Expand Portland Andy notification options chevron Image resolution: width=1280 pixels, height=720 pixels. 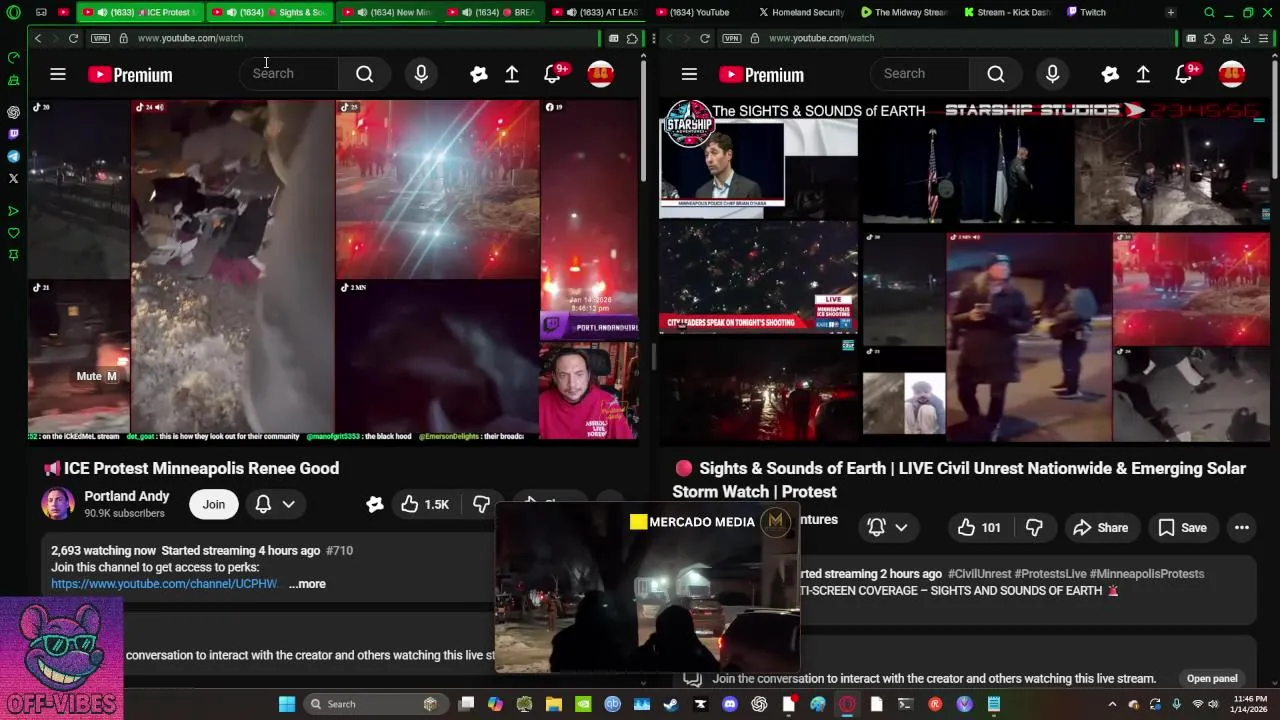[x=289, y=504]
